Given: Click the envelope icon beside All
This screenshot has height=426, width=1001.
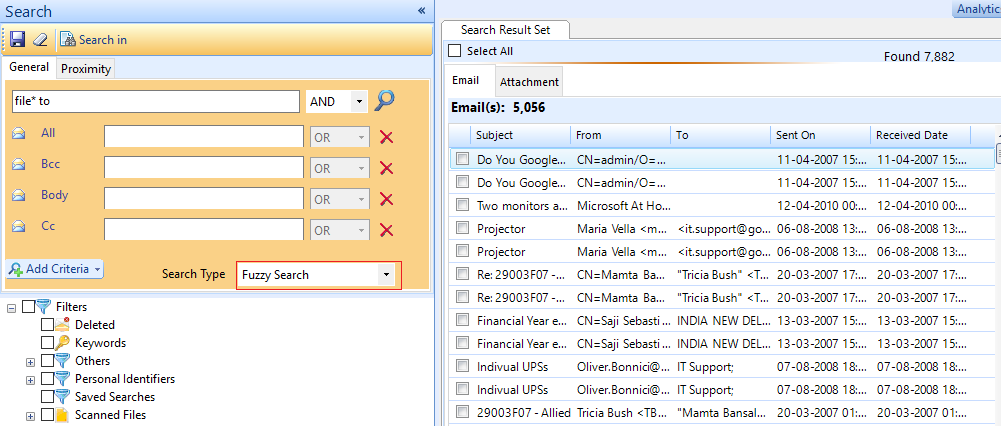Looking at the screenshot, I should 19,133.
